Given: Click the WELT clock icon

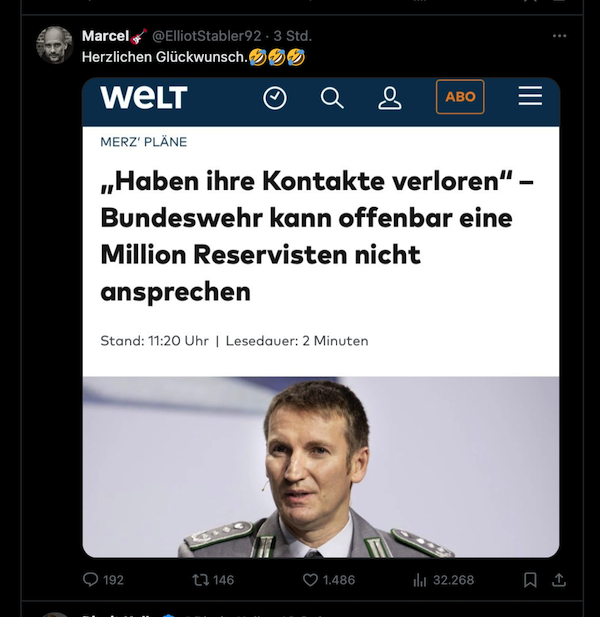Looking at the screenshot, I should point(275,98).
